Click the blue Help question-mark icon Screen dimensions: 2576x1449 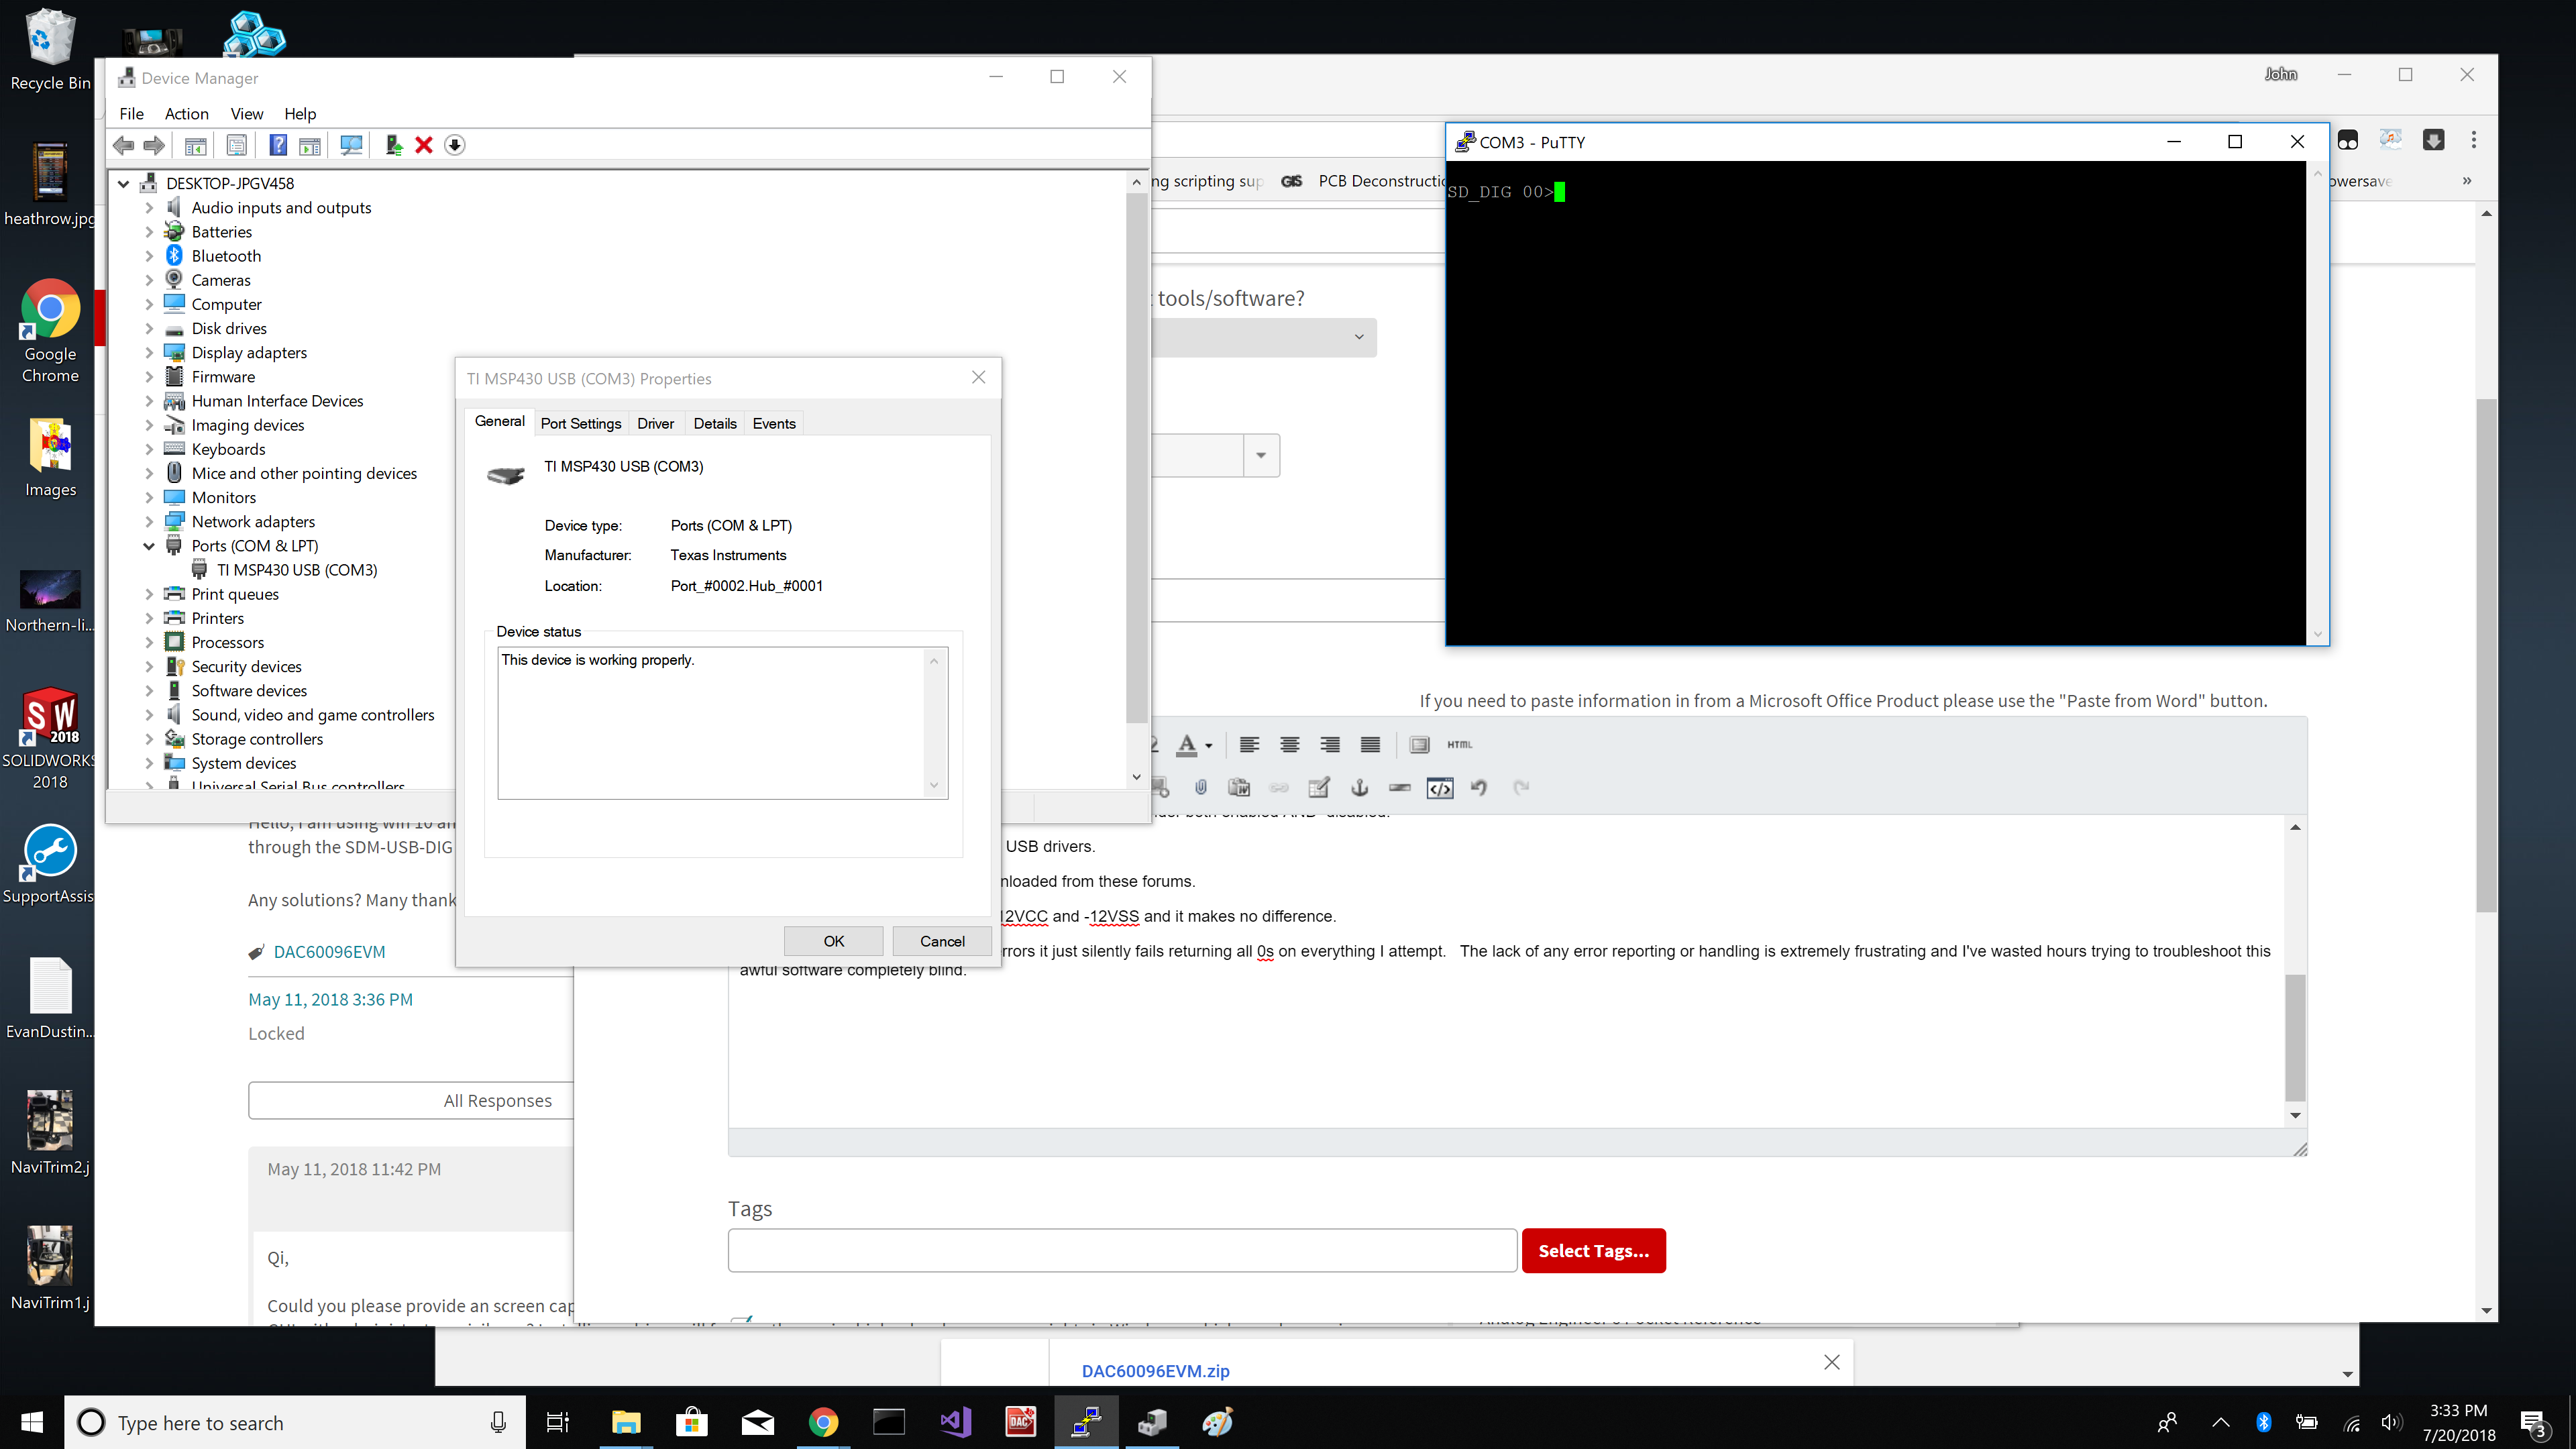pos(278,145)
